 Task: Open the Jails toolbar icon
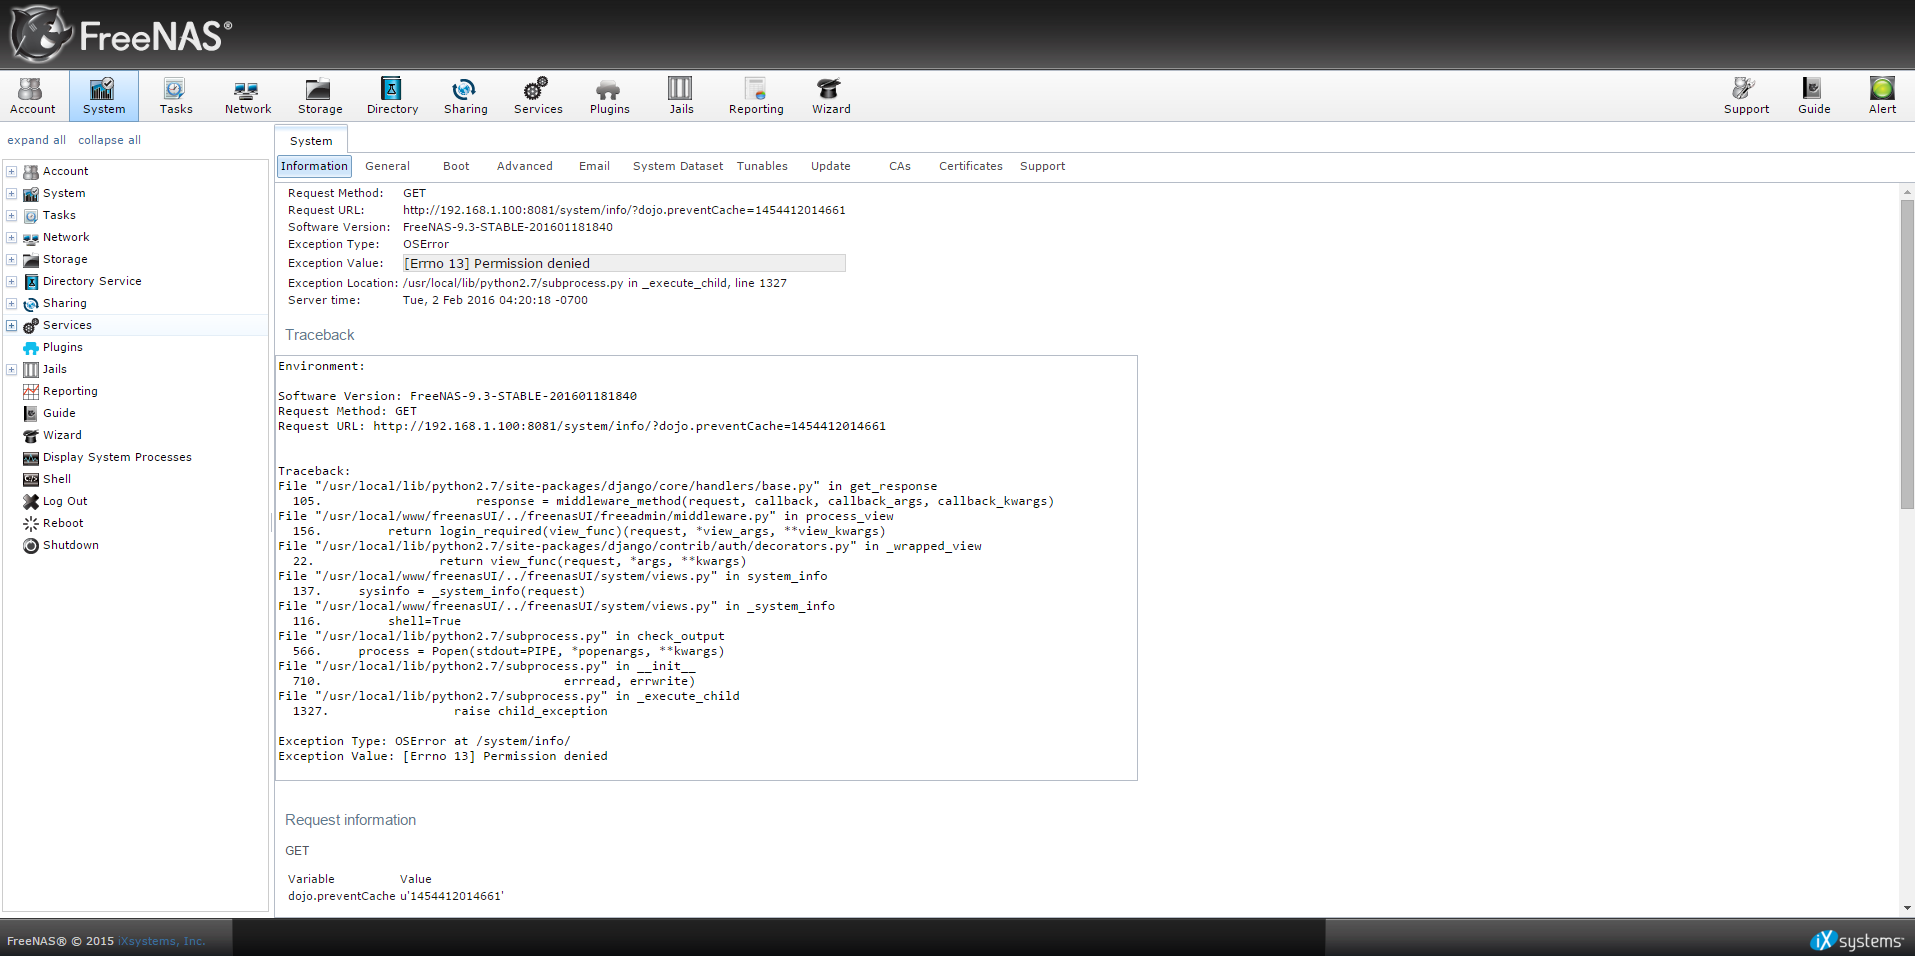tap(681, 96)
